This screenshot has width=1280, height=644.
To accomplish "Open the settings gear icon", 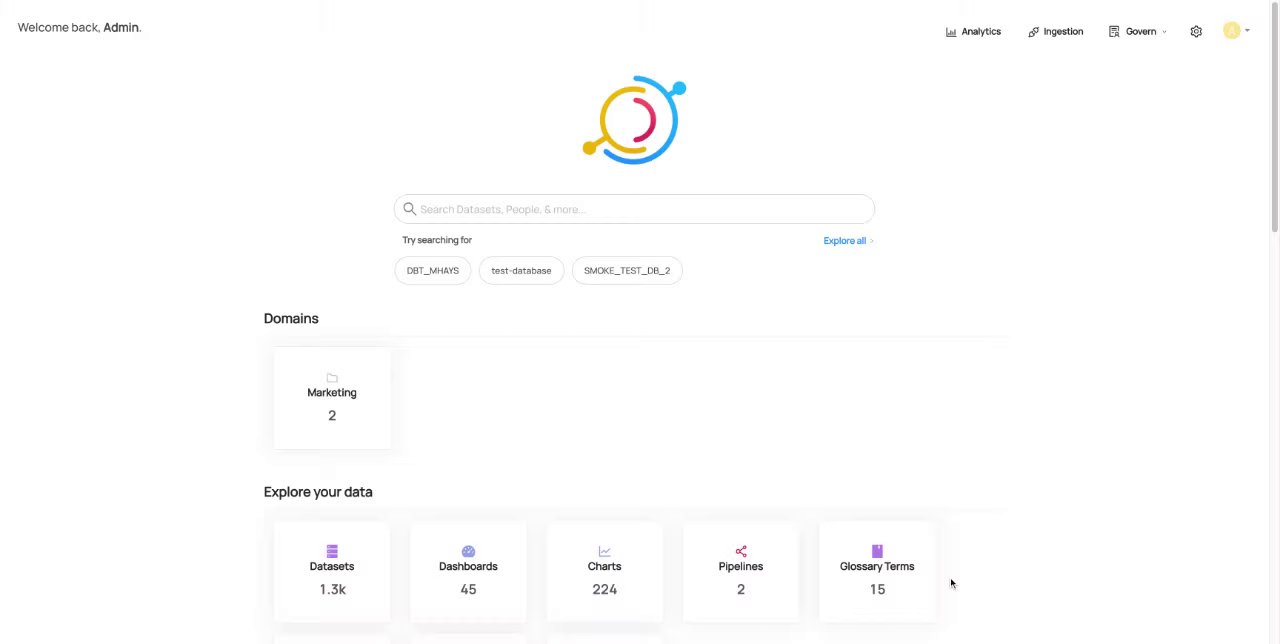I will click(x=1196, y=32).
